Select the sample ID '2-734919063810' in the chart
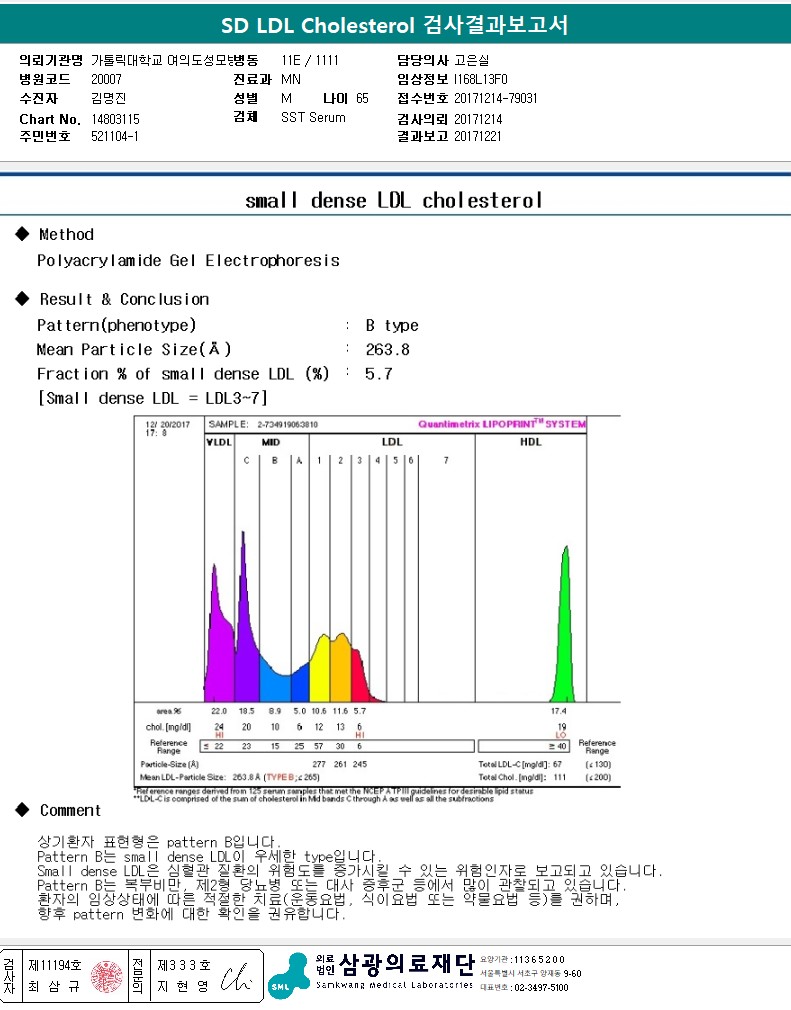 click(x=287, y=424)
